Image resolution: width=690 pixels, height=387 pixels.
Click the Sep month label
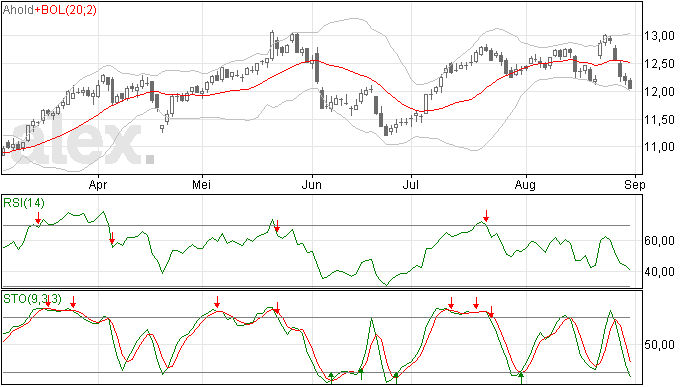point(635,184)
